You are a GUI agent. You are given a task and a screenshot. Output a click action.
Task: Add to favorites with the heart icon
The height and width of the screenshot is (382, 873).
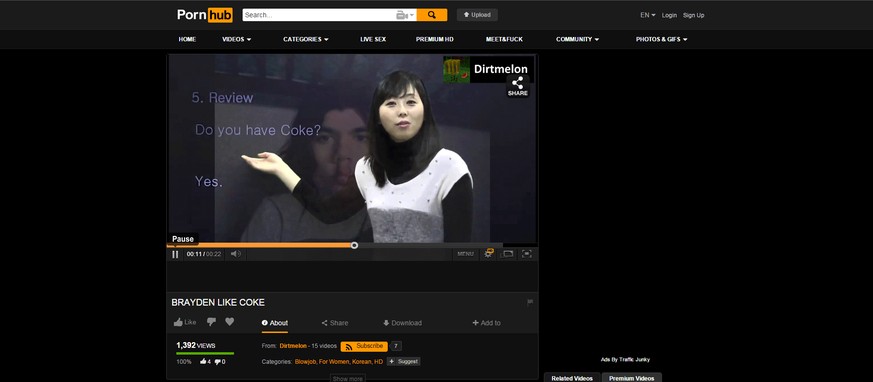(229, 322)
